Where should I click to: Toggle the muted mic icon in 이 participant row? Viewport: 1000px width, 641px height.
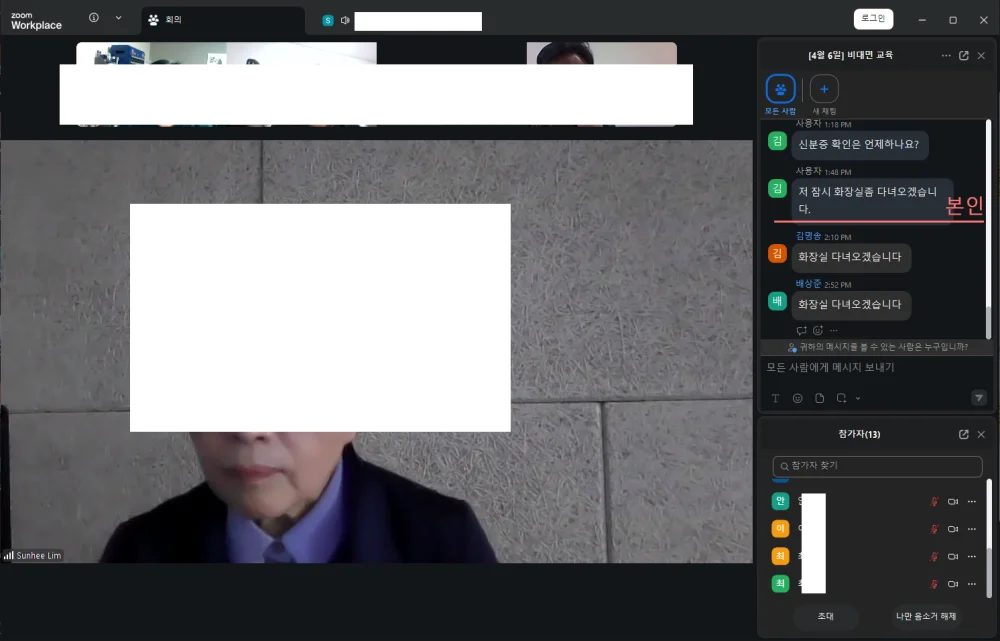coord(934,529)
